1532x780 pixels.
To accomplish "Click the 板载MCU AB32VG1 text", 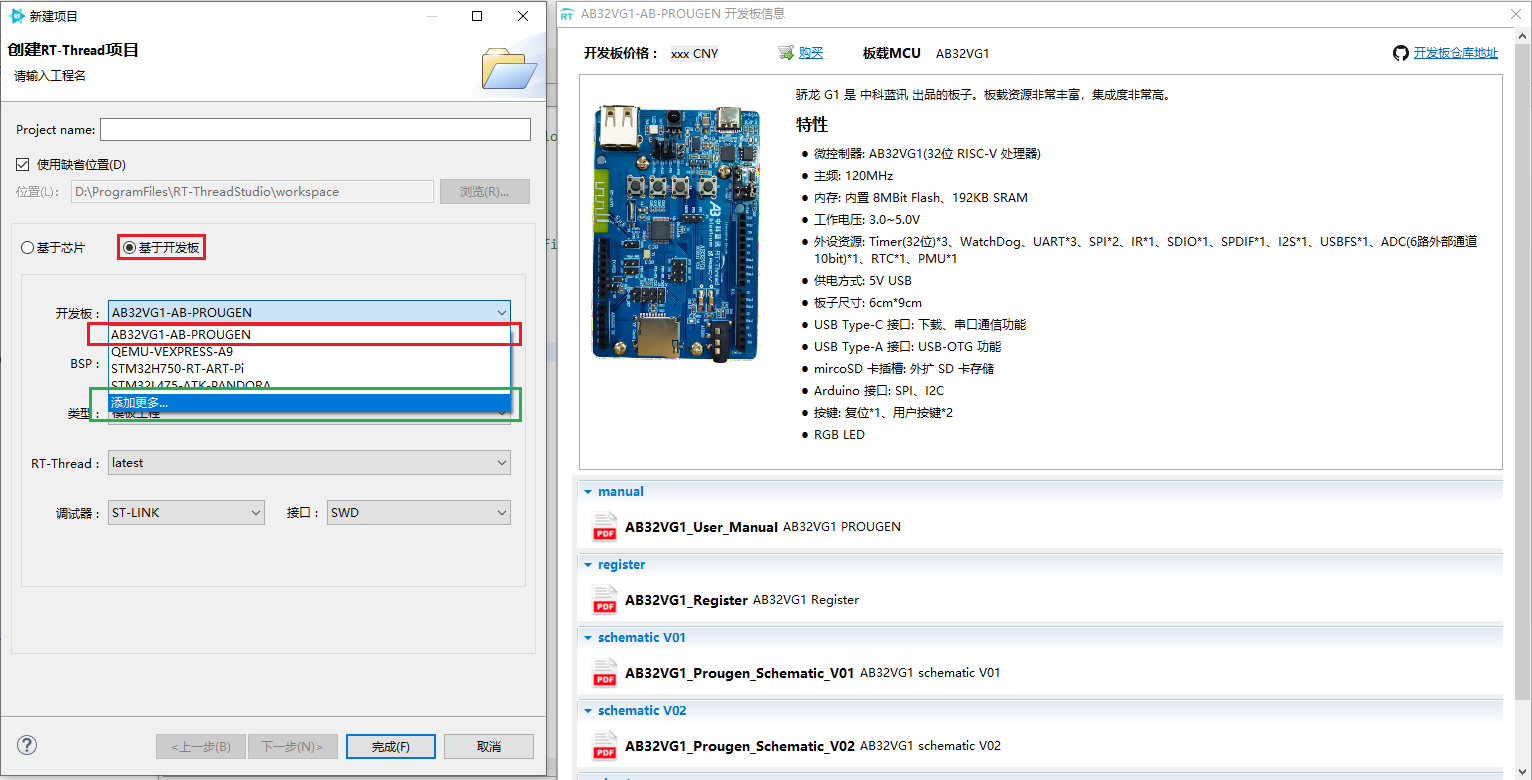I will tap(926, 54).
